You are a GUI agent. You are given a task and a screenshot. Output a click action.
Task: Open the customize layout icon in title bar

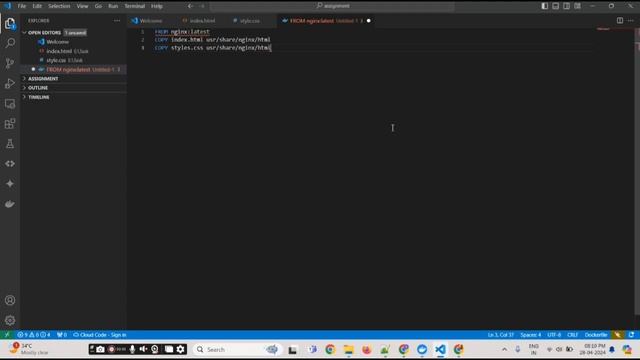tap(578, 6)
